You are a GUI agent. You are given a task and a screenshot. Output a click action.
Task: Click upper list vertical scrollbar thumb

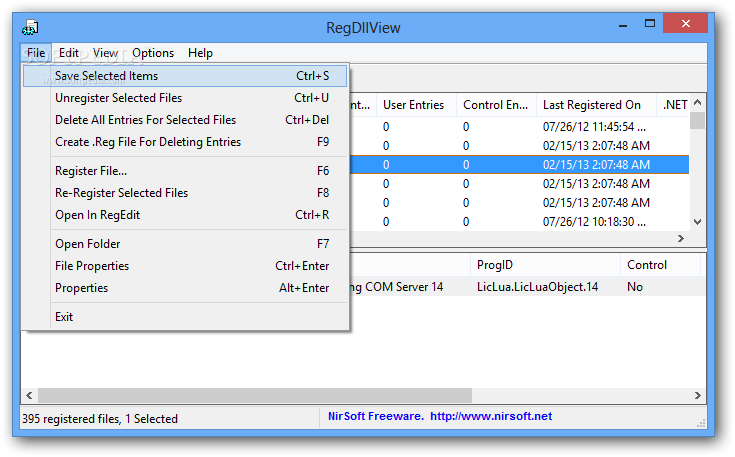[698, 120]
